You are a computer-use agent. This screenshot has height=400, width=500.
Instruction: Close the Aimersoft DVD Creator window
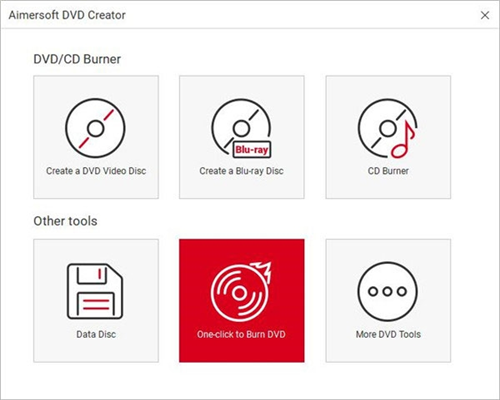[x=485, y=15]
